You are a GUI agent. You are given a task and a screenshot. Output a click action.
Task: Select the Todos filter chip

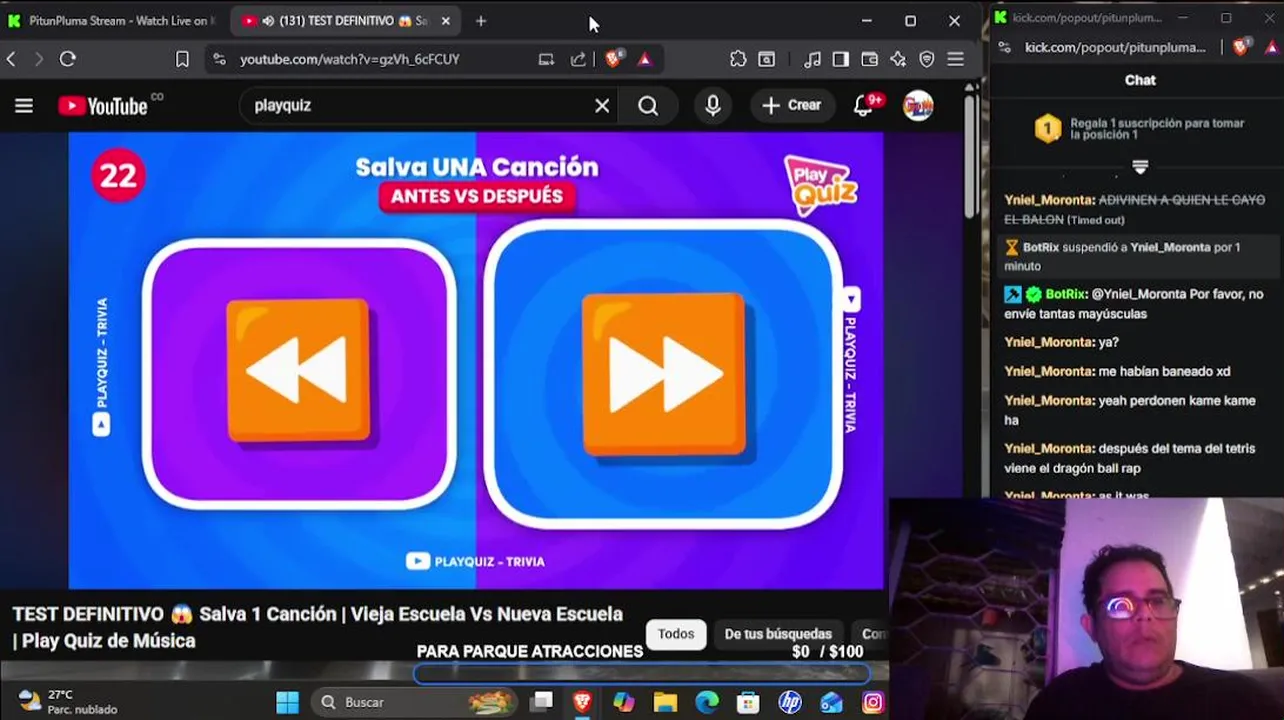(x=676, y=634)
